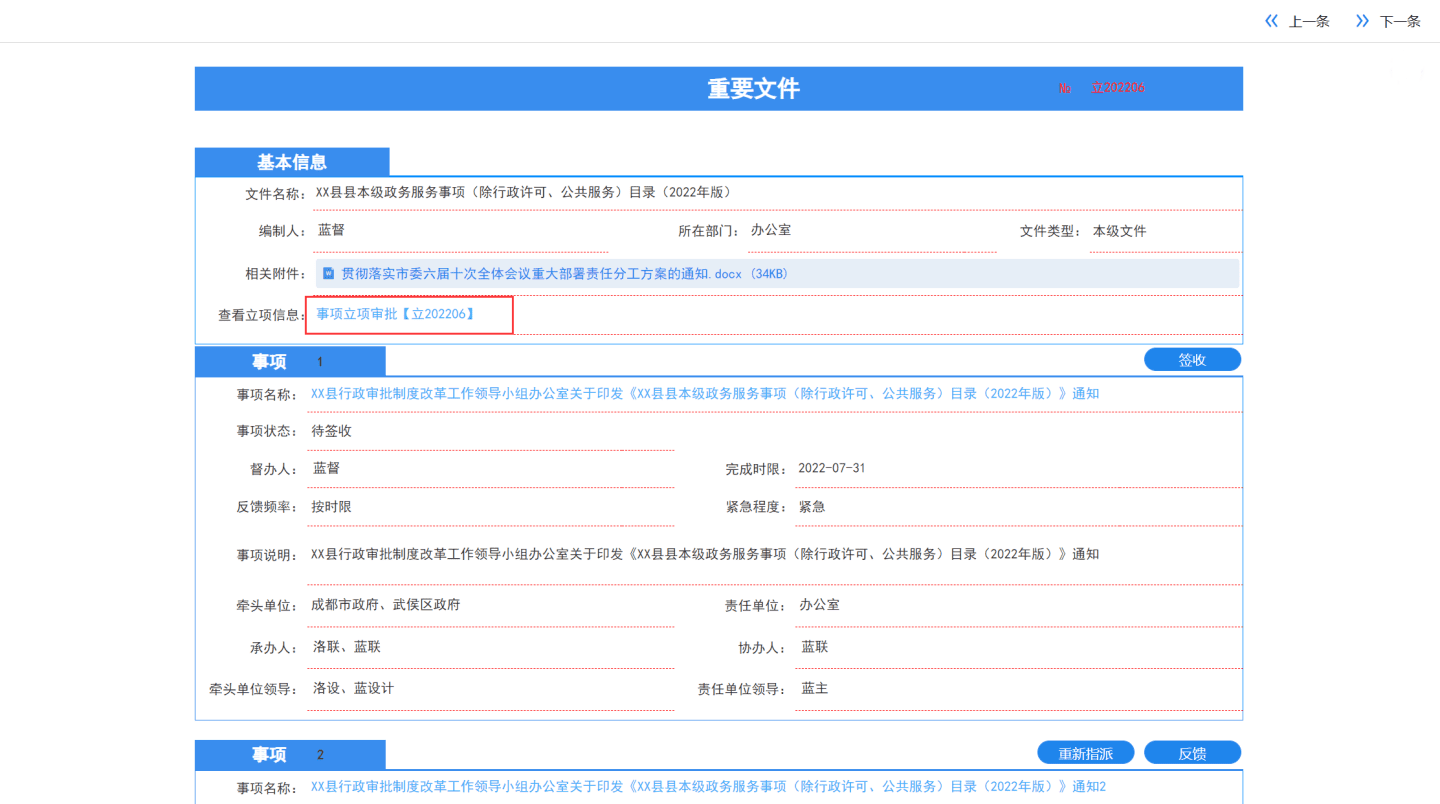This screenshot has width=1440, height=804.
Task: Click the 责任单位 value 办公室
Action: (x=820, y=605)
